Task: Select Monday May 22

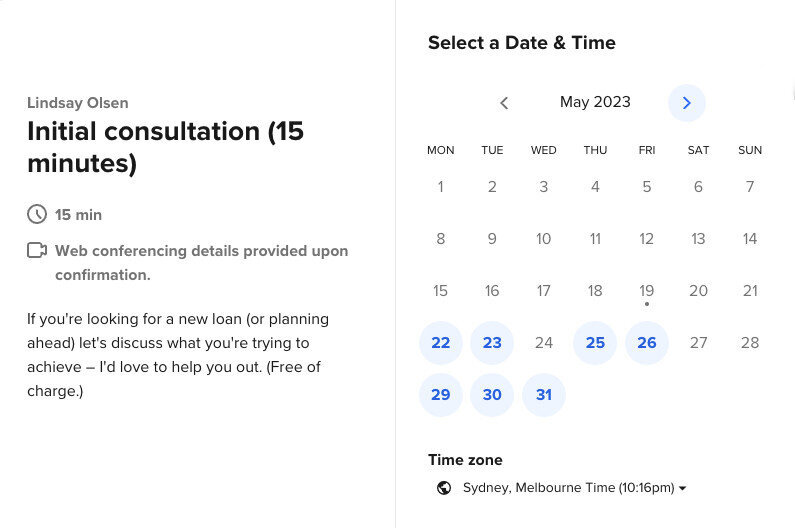Action: click(441, 343)
